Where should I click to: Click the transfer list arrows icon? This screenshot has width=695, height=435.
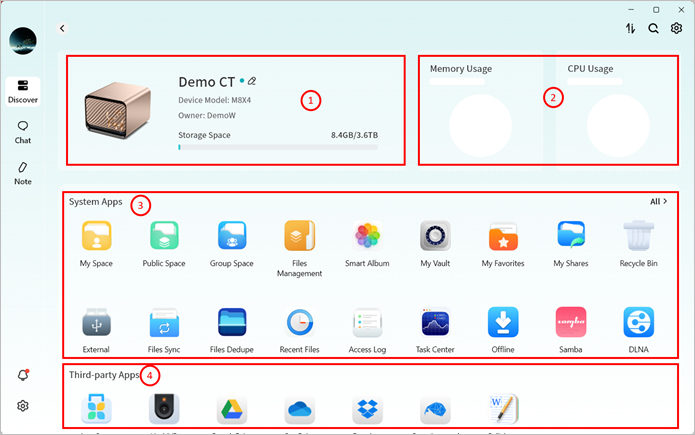(630, 29)
